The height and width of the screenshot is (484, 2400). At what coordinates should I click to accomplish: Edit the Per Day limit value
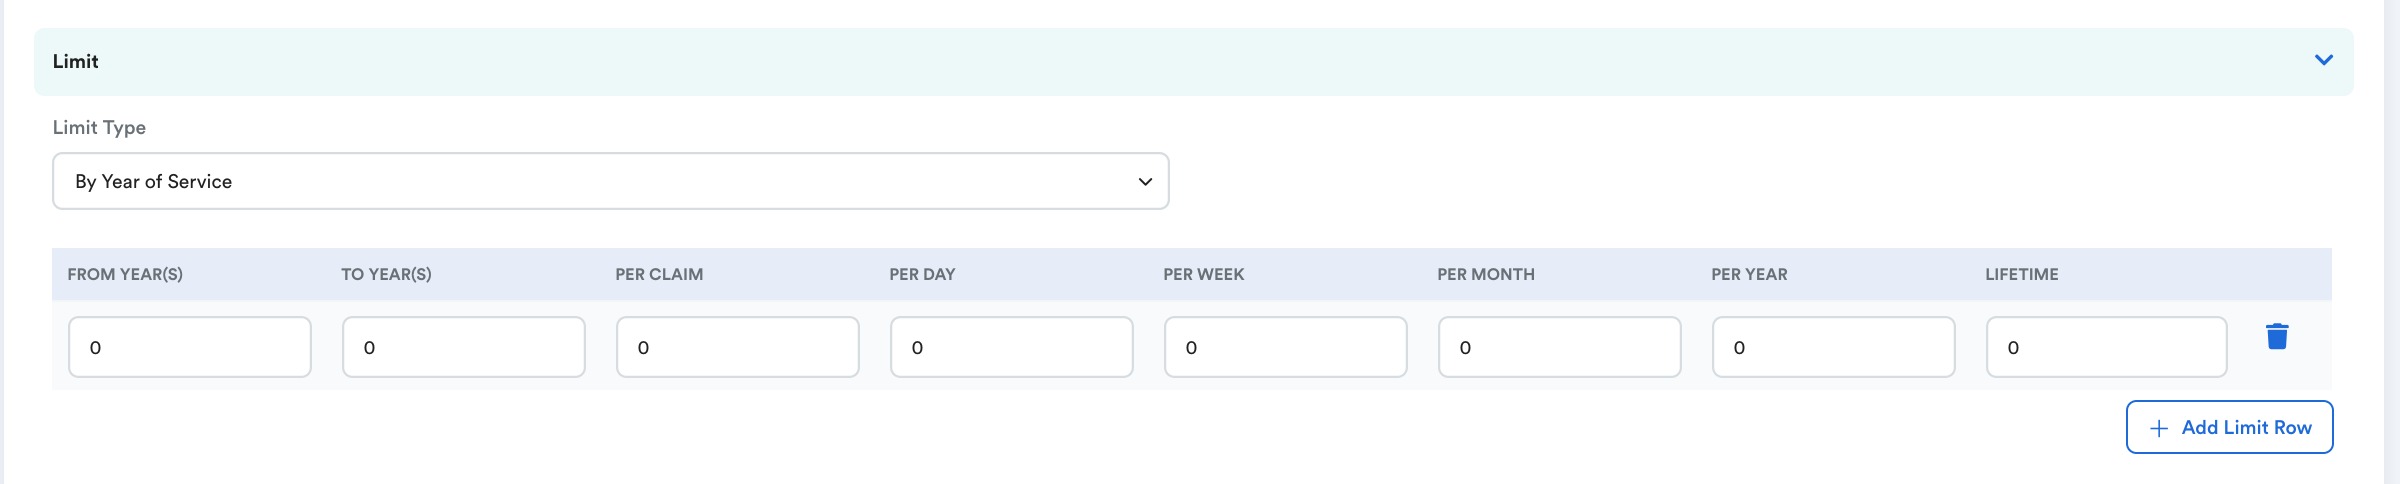click(x=1012, y=347)
